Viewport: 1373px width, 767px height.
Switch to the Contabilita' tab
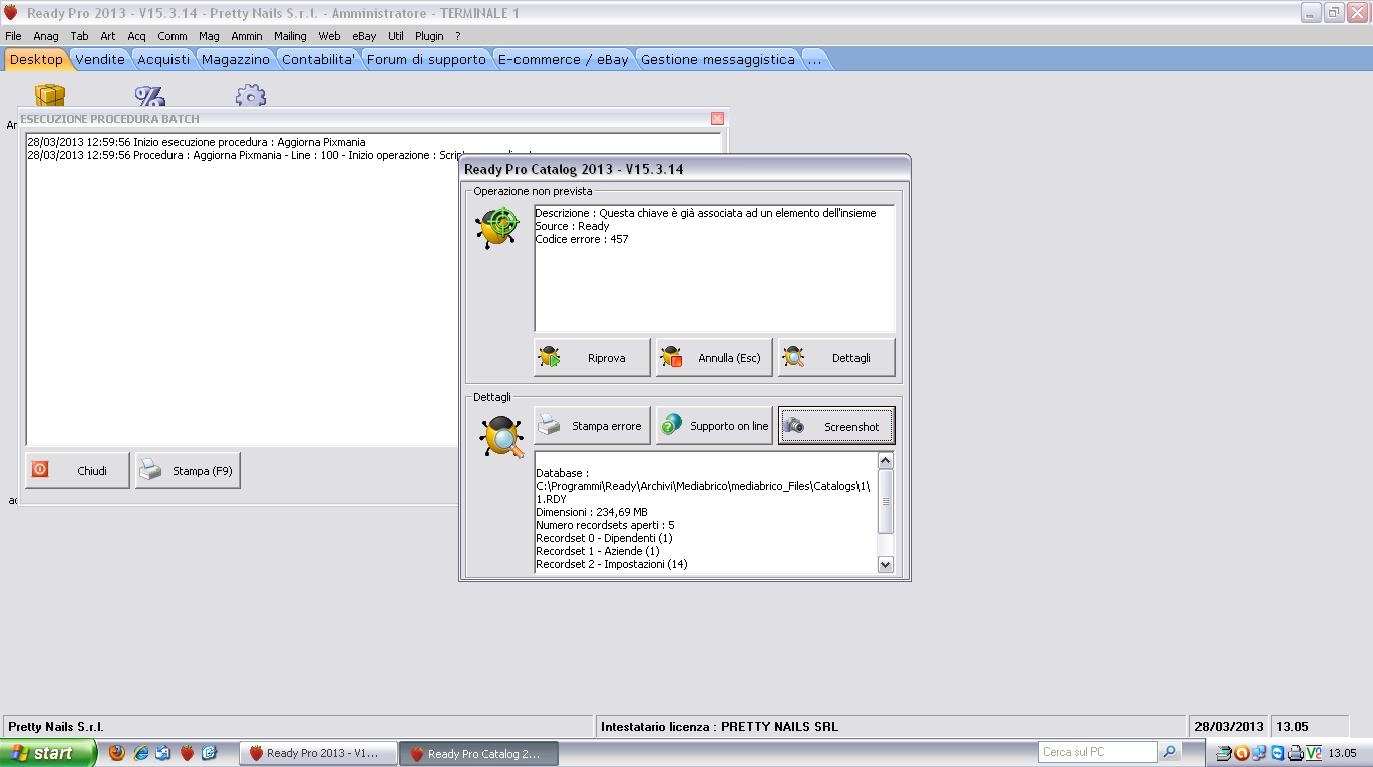coord(318,59)
